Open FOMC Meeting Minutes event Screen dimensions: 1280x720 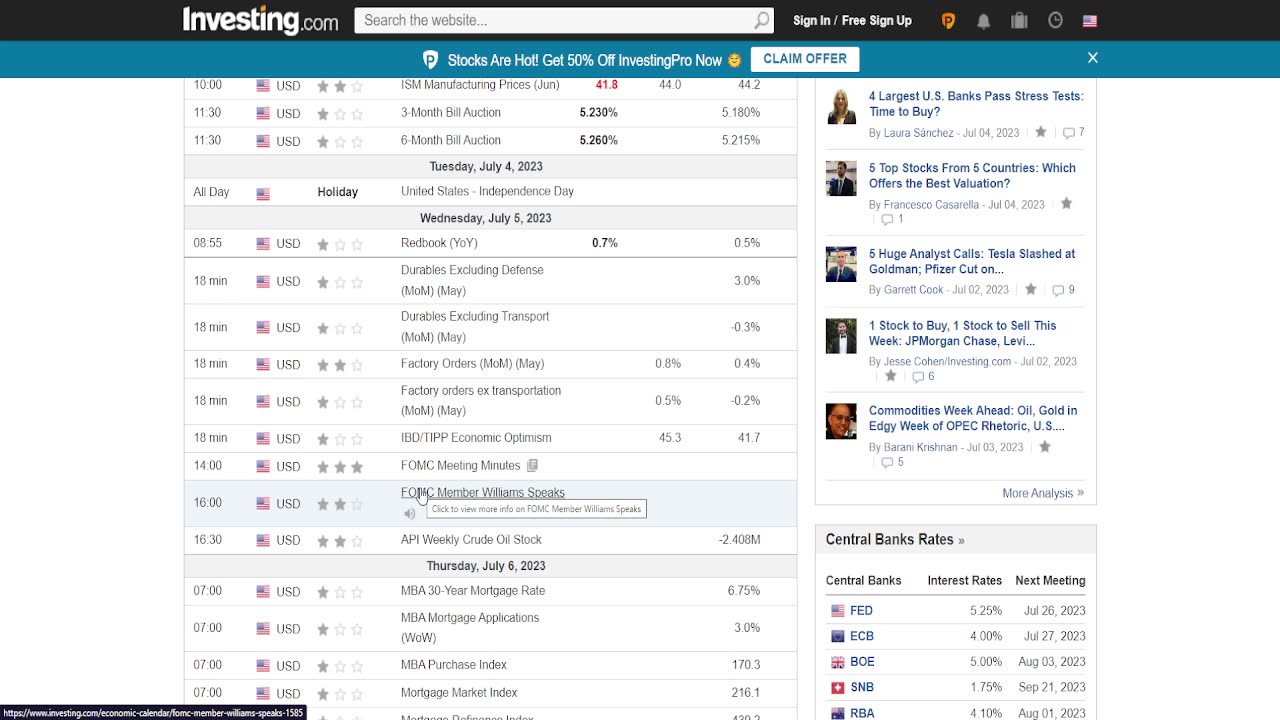pos(460,465)
